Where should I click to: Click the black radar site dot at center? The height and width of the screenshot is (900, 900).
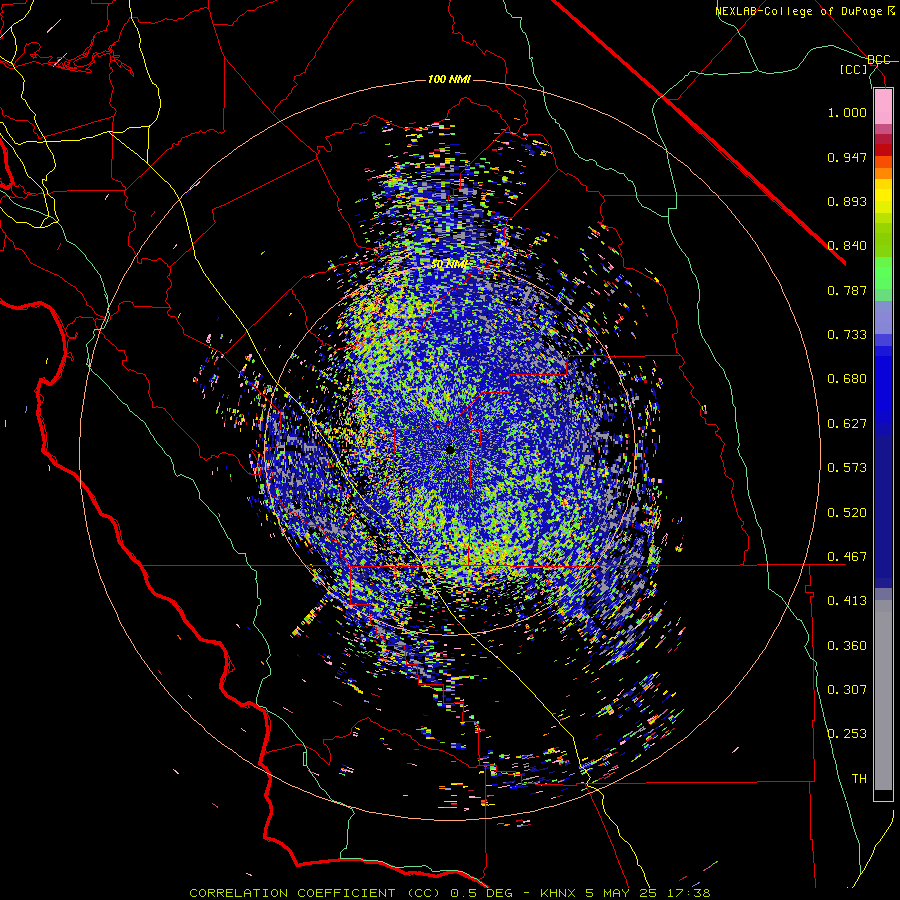tap(451, 450)
